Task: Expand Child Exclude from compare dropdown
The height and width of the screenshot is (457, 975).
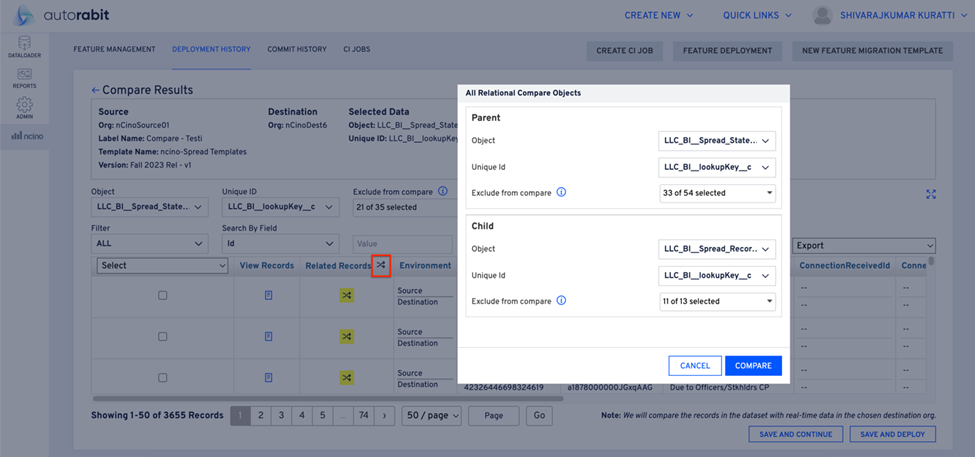Action: point(717,301)
